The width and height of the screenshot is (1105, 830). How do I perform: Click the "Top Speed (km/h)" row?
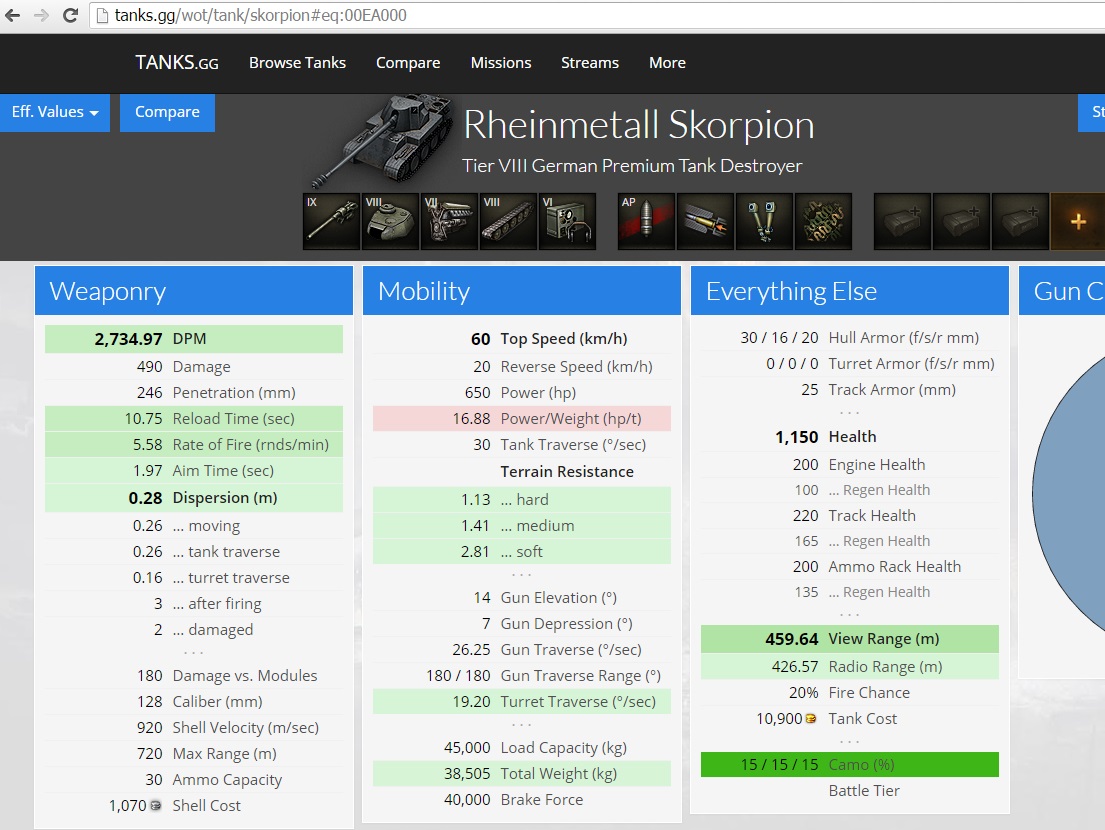pos(522,339)
